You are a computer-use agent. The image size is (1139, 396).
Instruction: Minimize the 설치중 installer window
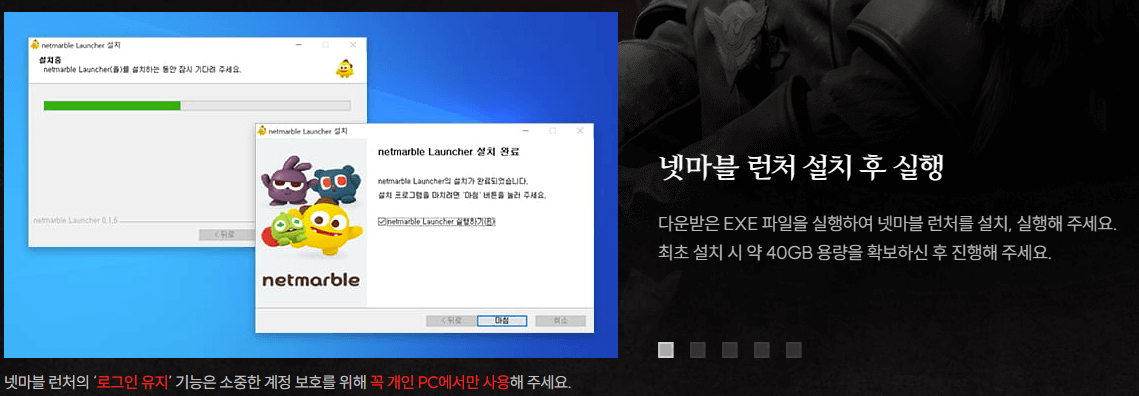299,44
